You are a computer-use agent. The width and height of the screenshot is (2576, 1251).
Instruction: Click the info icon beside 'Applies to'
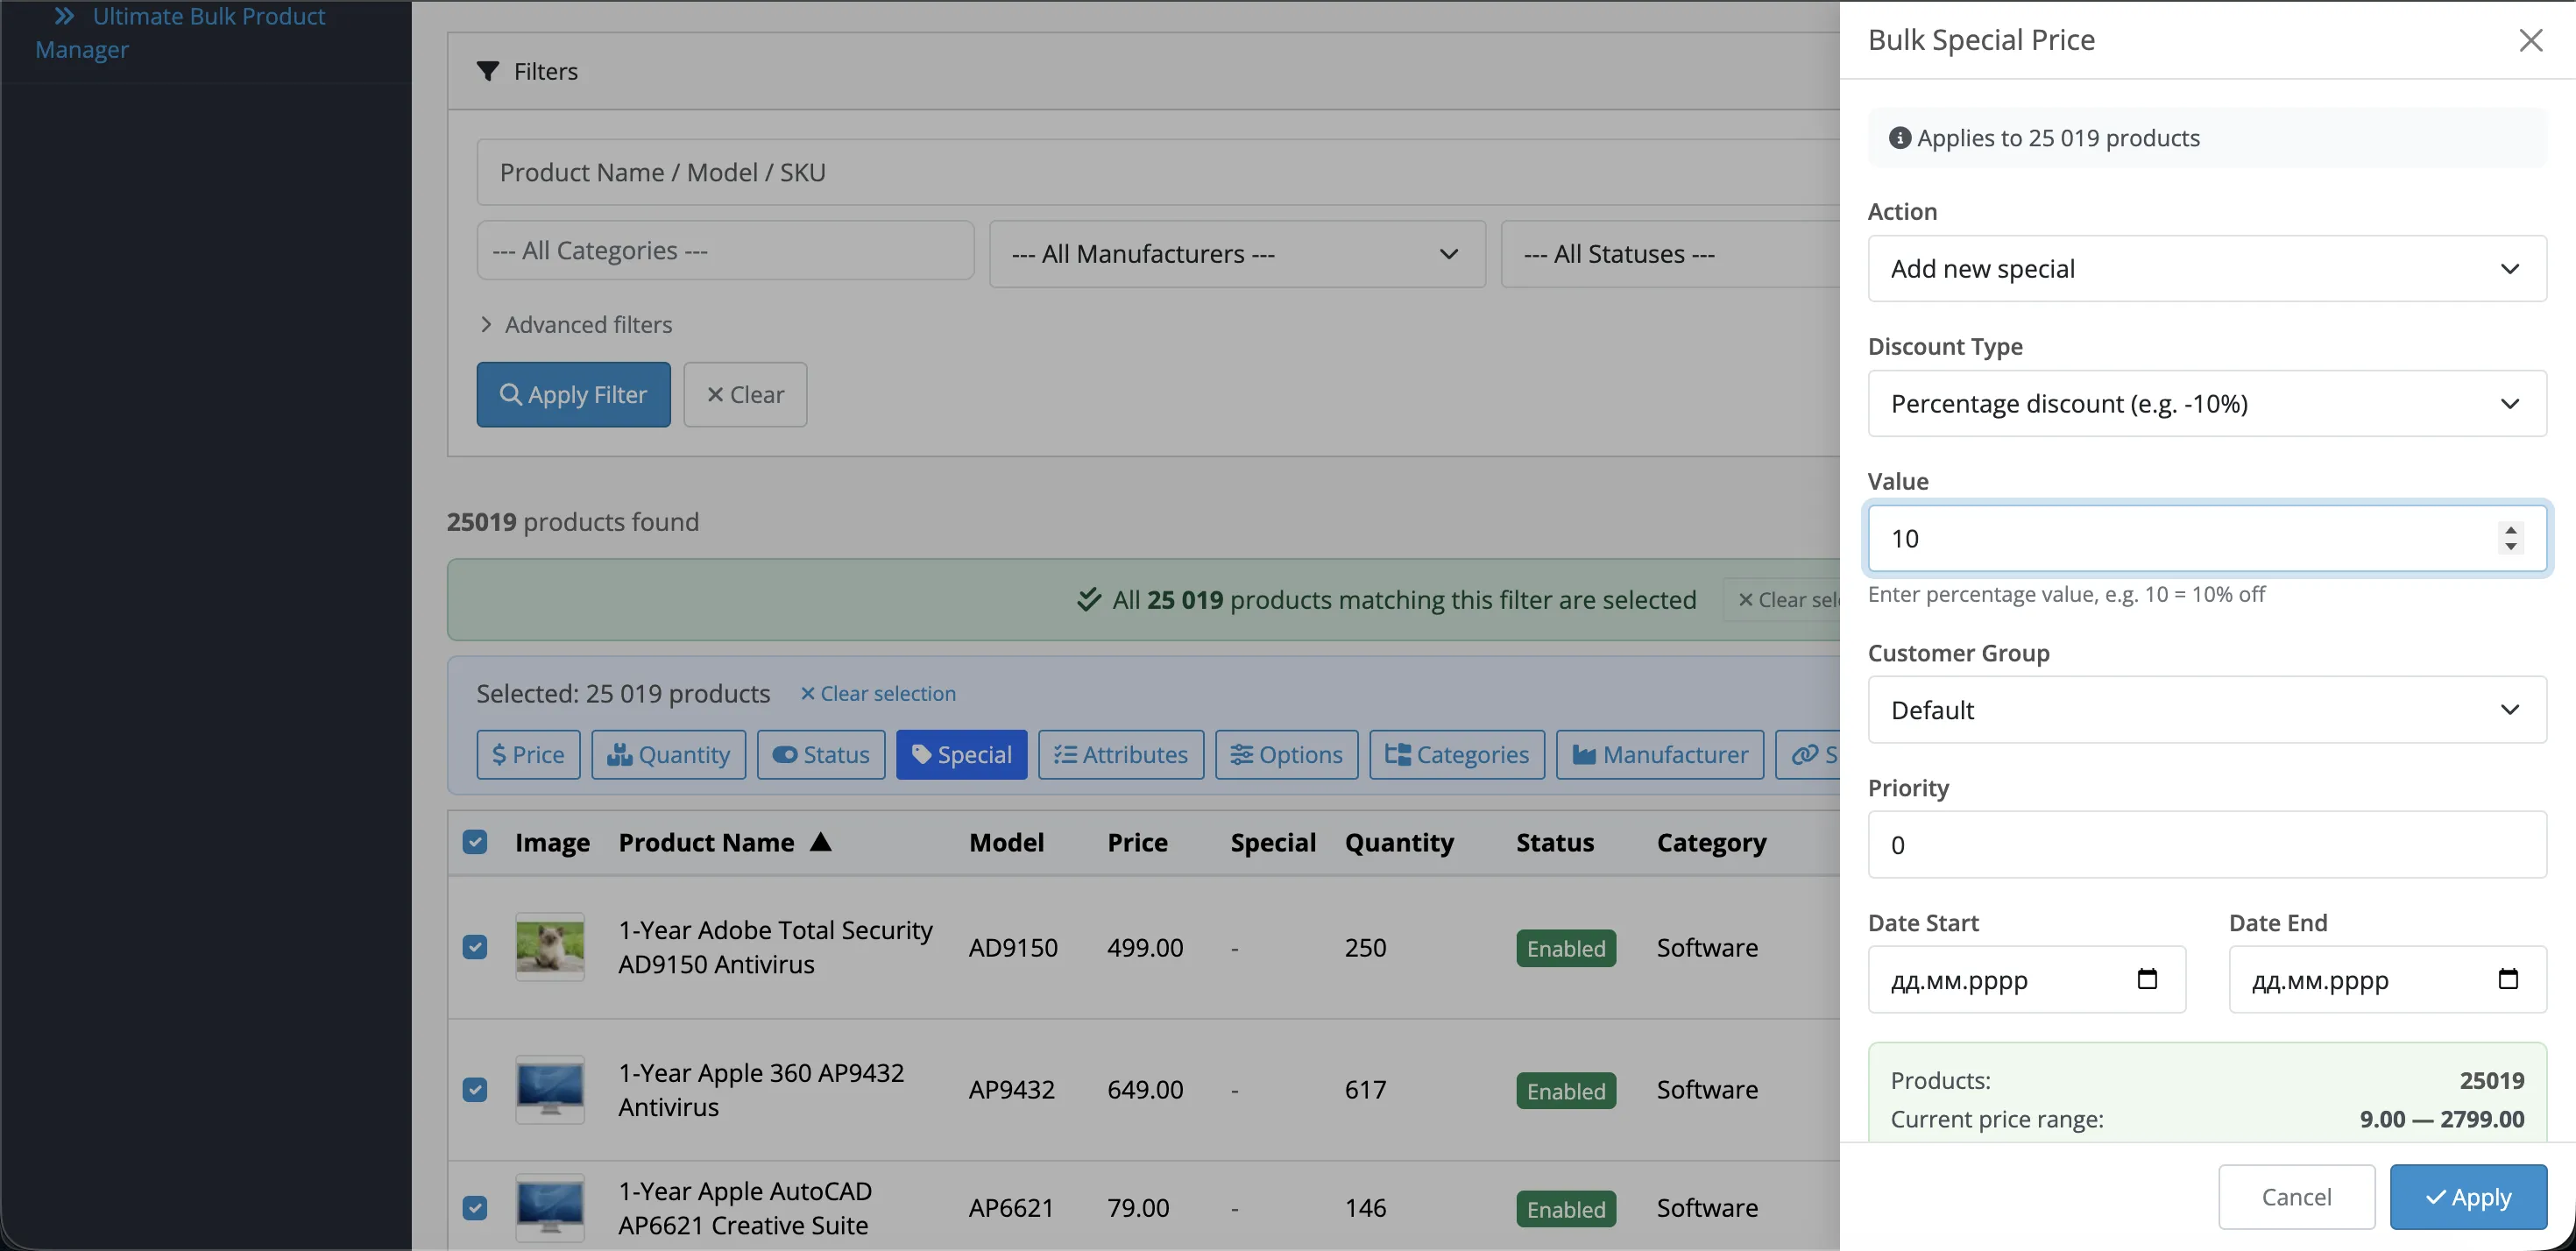(1899, 138)
